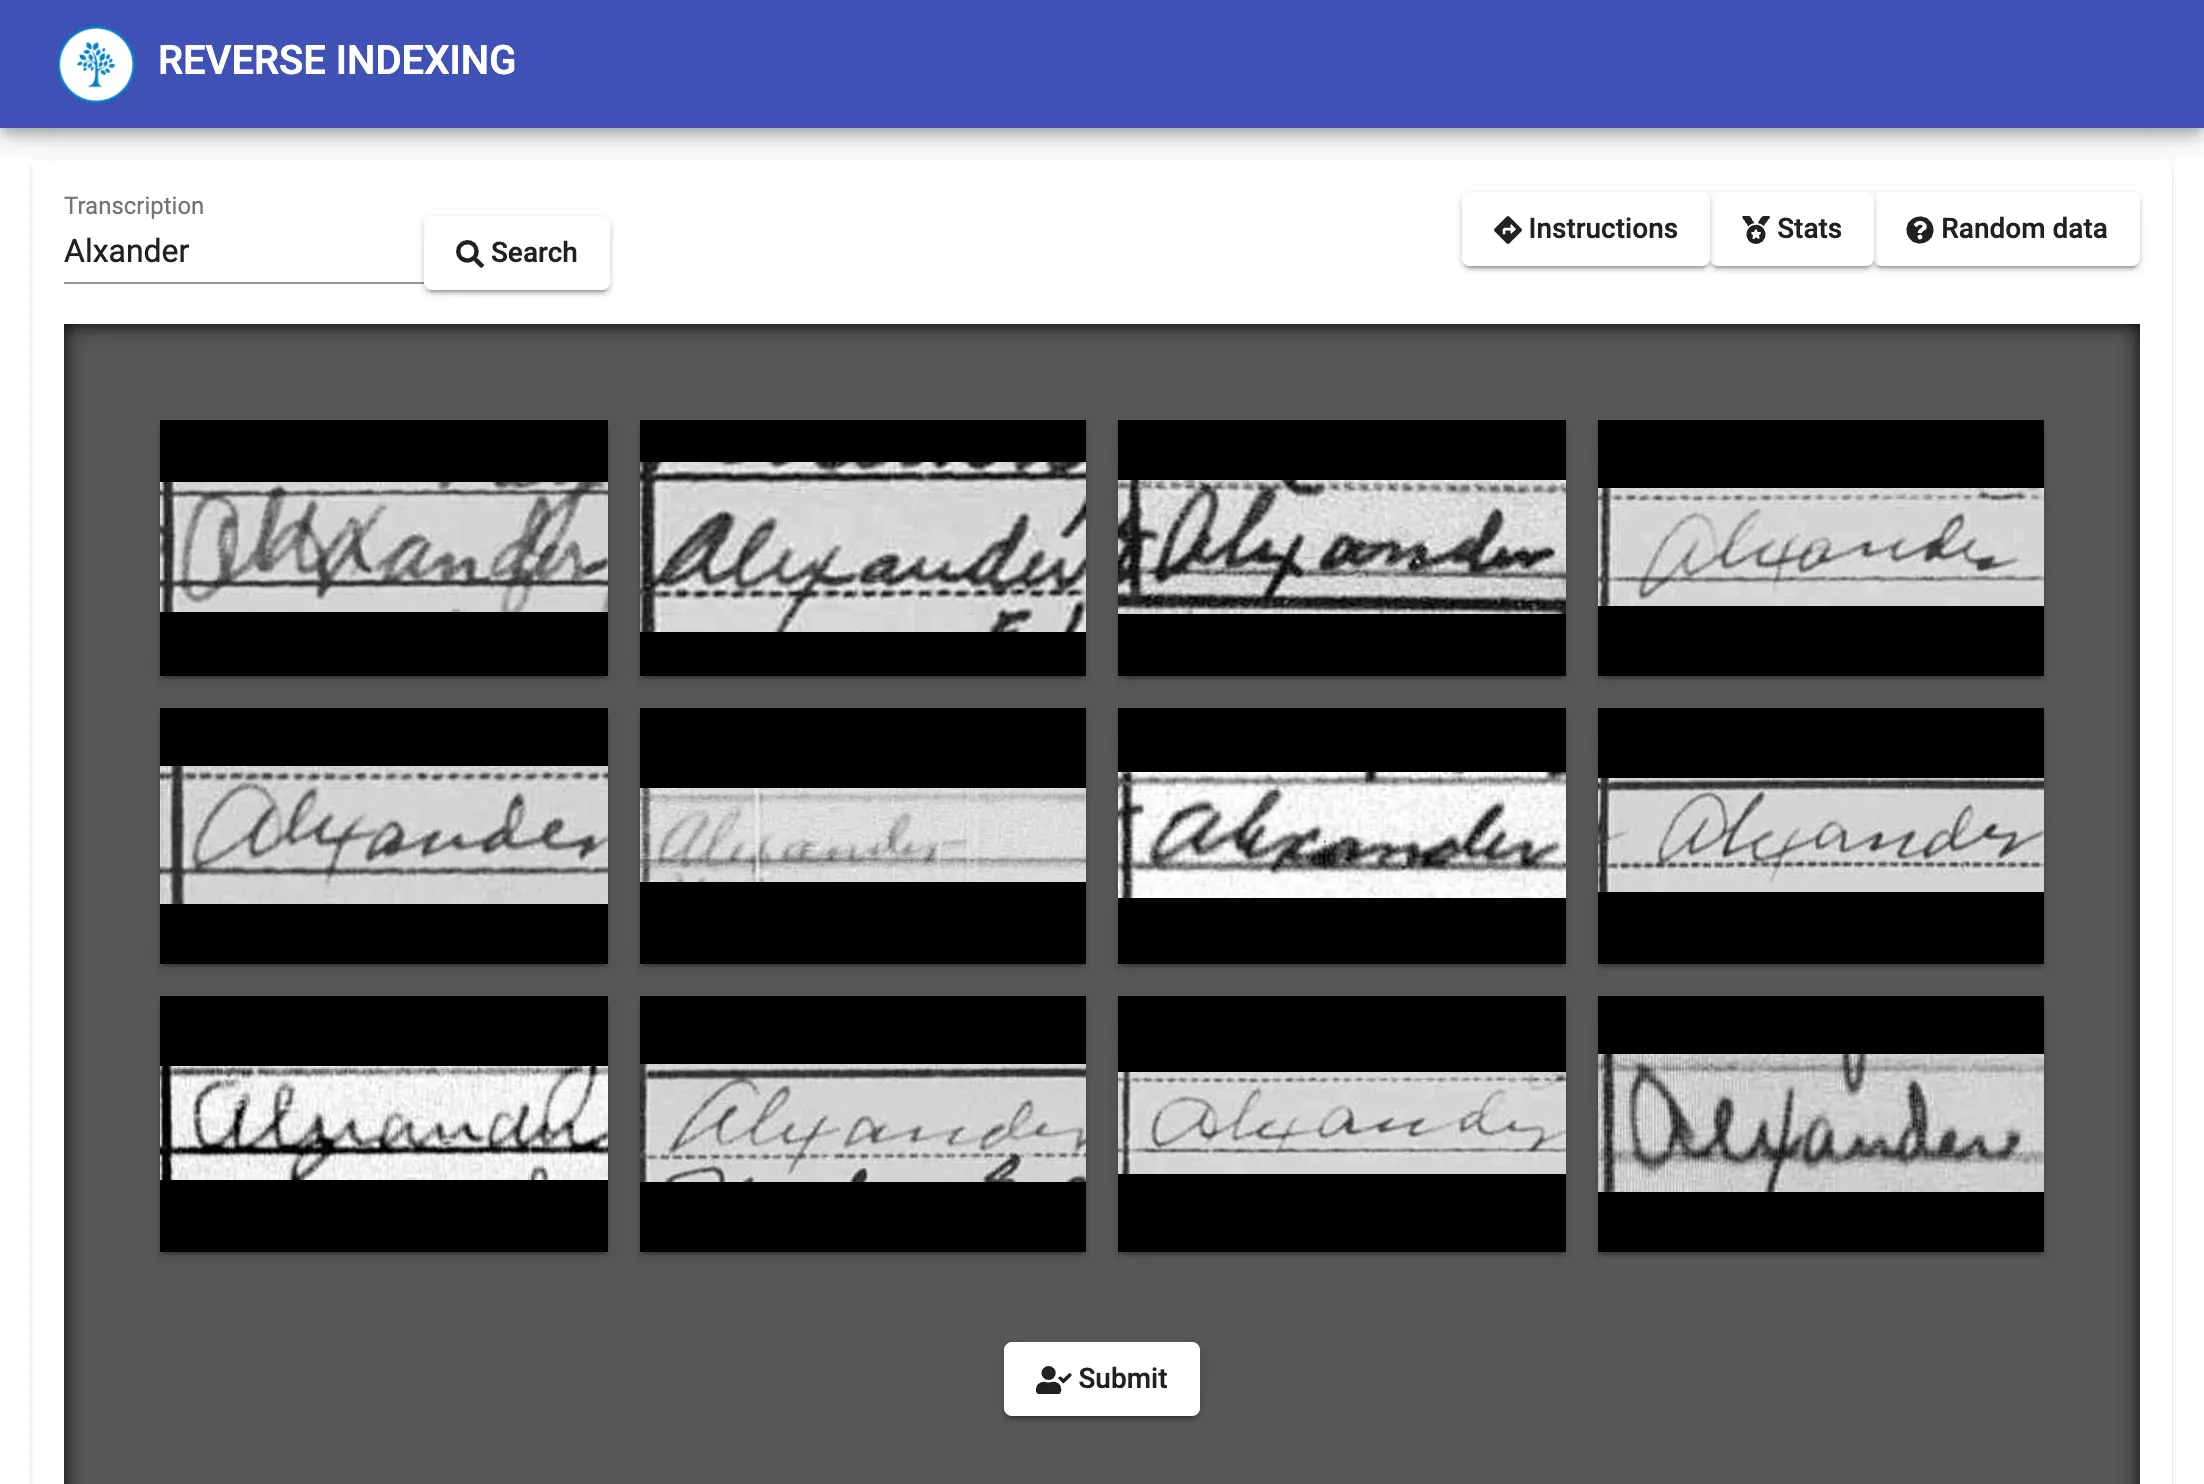The width and height of the screenshot is (2204, 1484).
Task: Load Random data
Action: click(2007, 229)
